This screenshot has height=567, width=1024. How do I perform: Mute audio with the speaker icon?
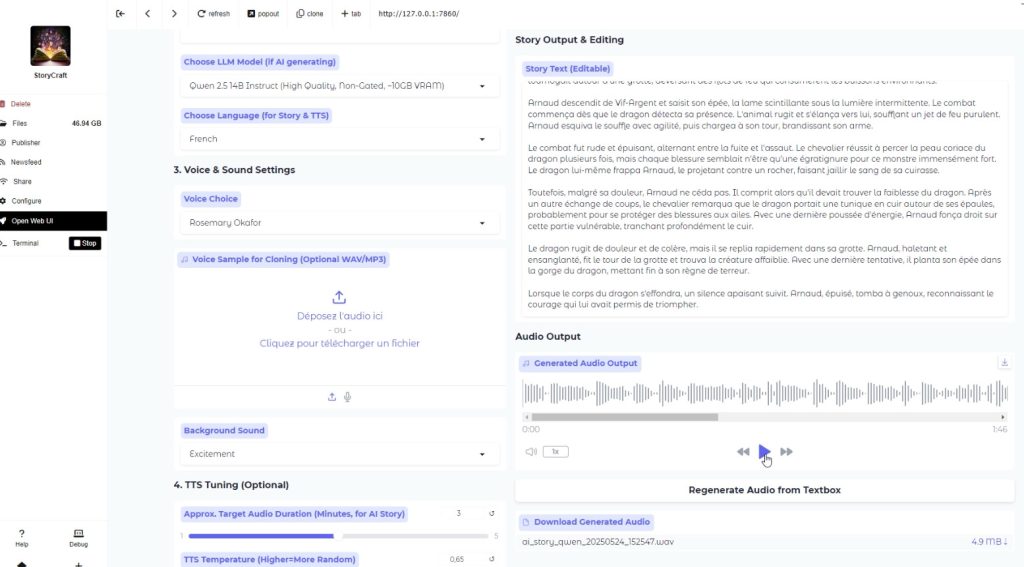point(531,452)
